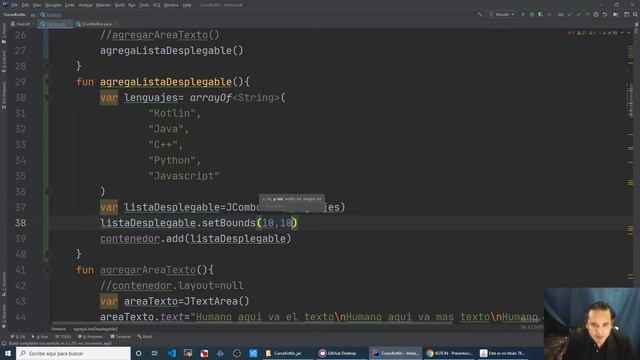Open the Tools menu

click(x=144, y=5)
